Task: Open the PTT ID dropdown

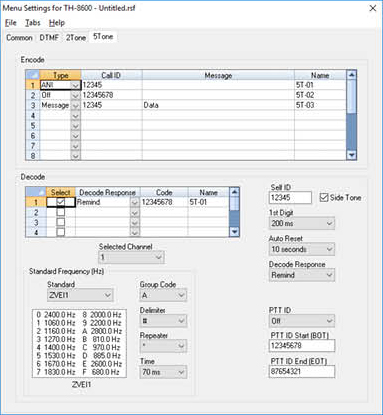Action: 302,321
